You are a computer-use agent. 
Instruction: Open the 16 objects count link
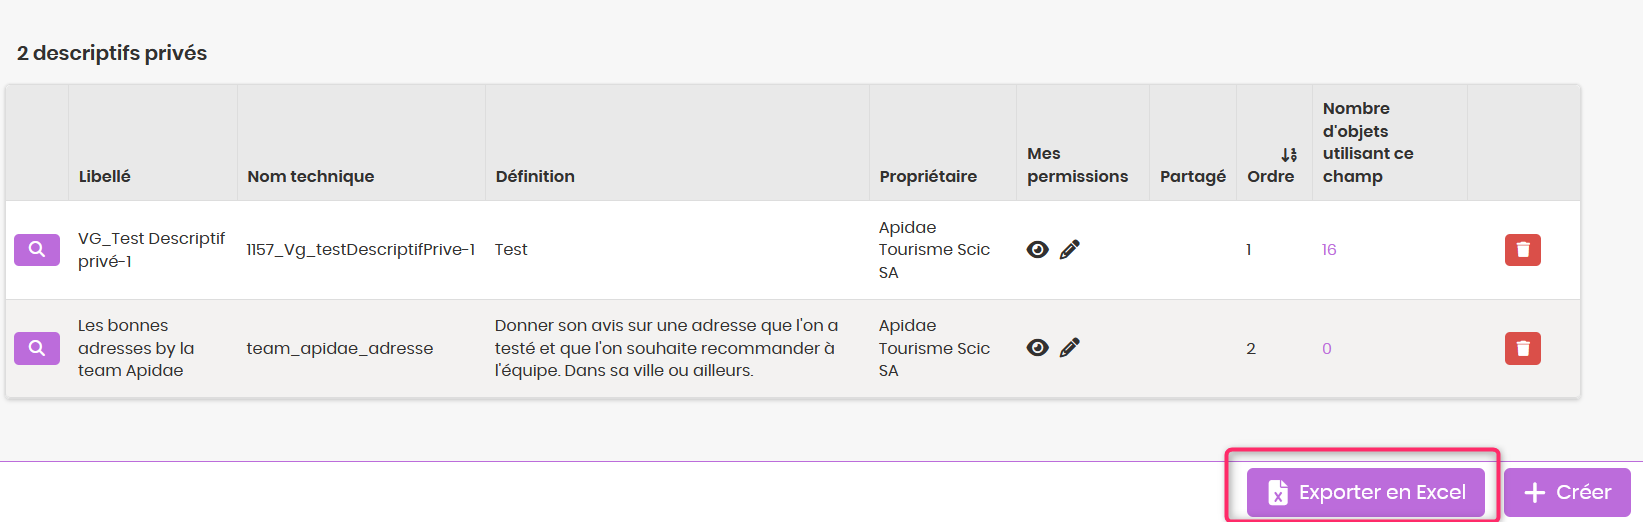point(1329,250)
